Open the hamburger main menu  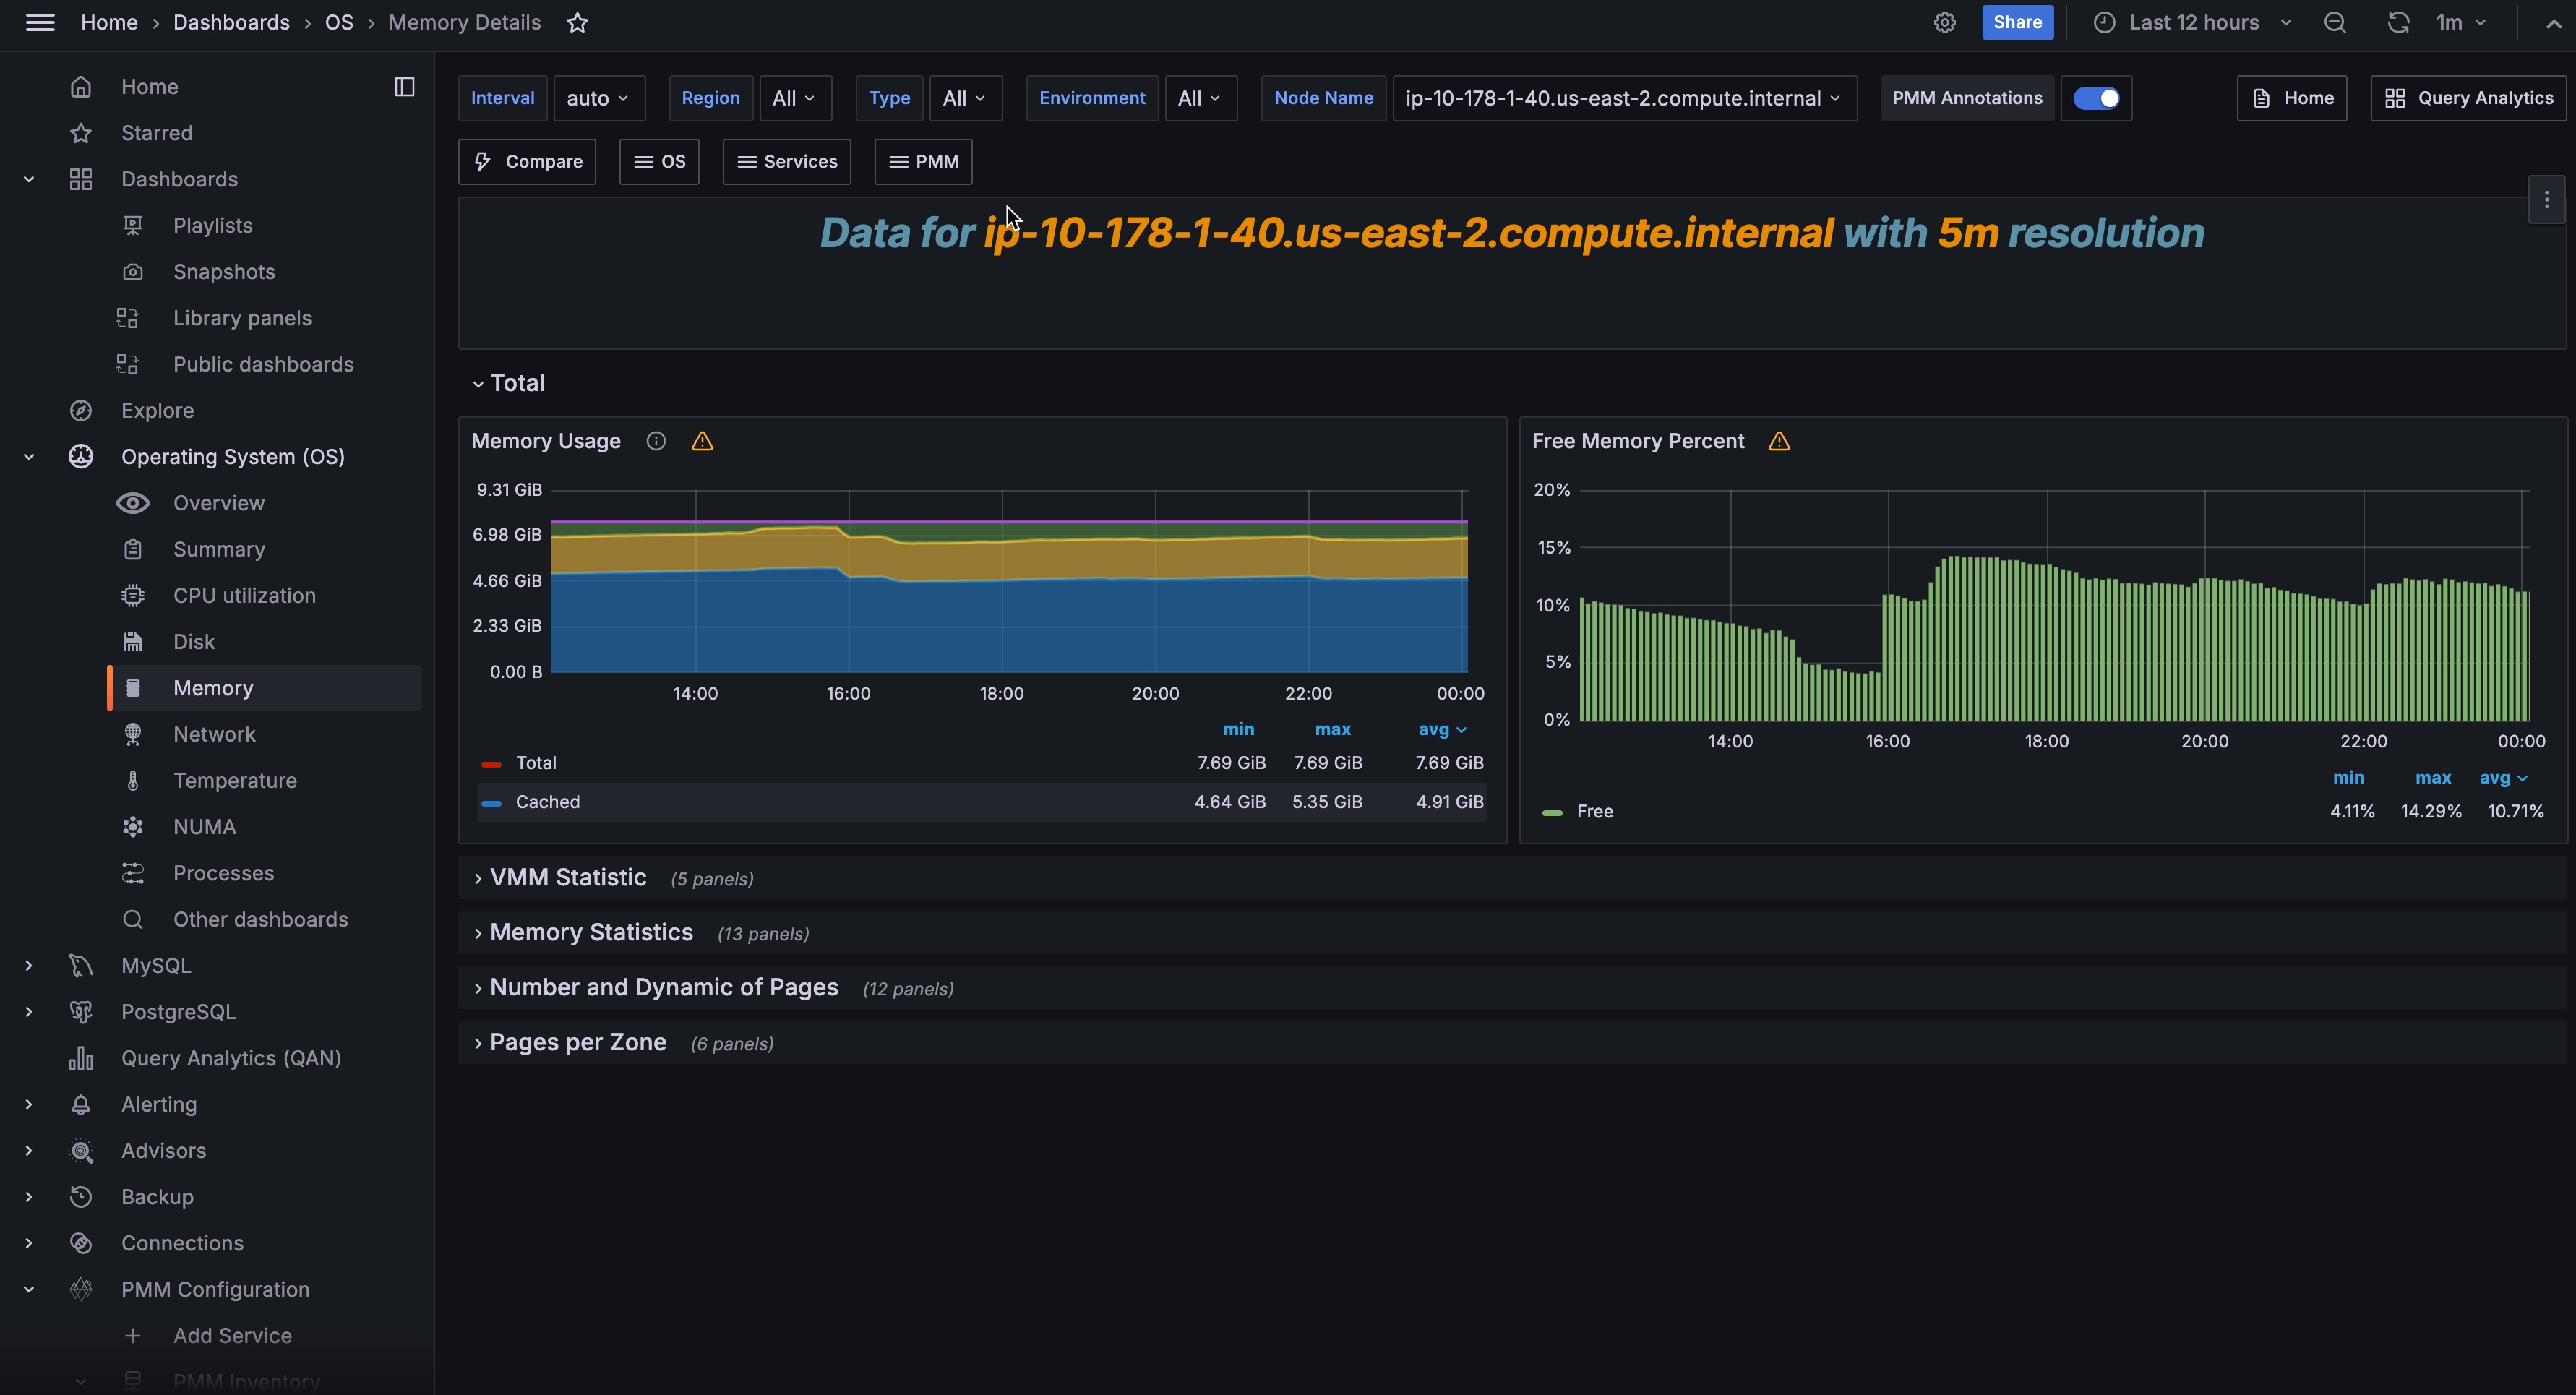(x=40, y=23)
